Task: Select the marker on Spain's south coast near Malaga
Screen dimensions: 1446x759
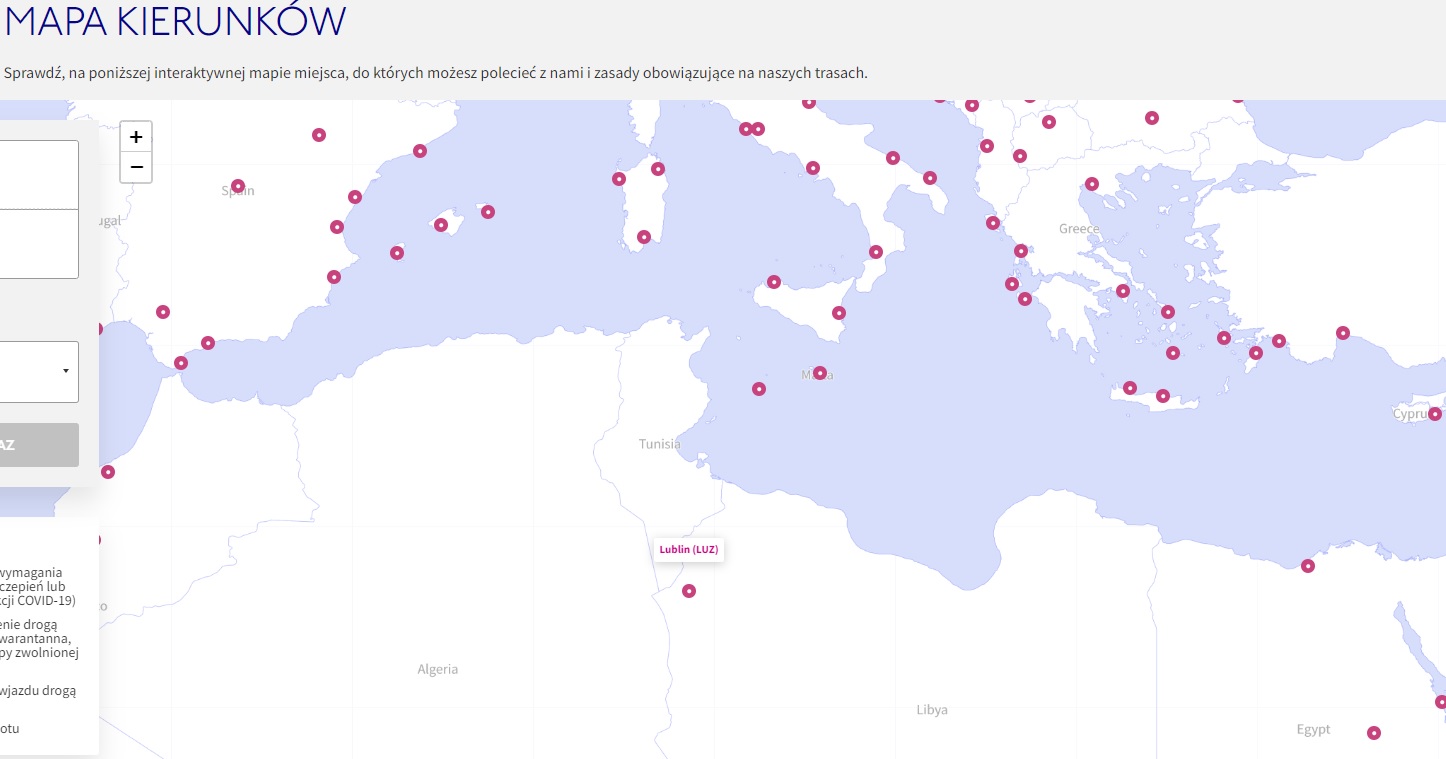Action: [208, 343]
